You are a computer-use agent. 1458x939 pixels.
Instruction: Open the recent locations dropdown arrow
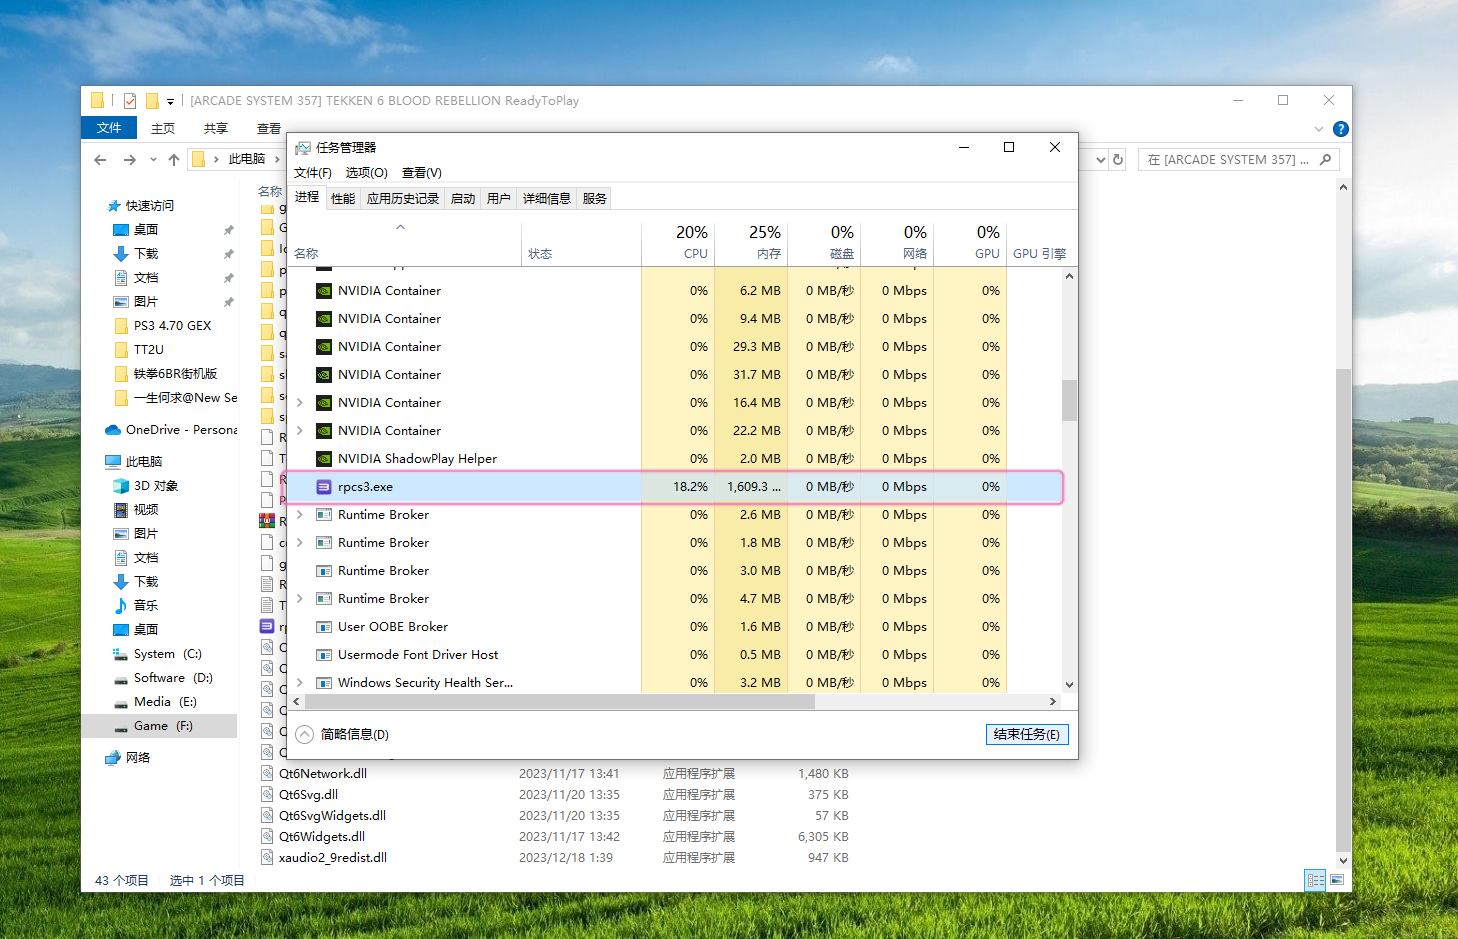[153, 160]
